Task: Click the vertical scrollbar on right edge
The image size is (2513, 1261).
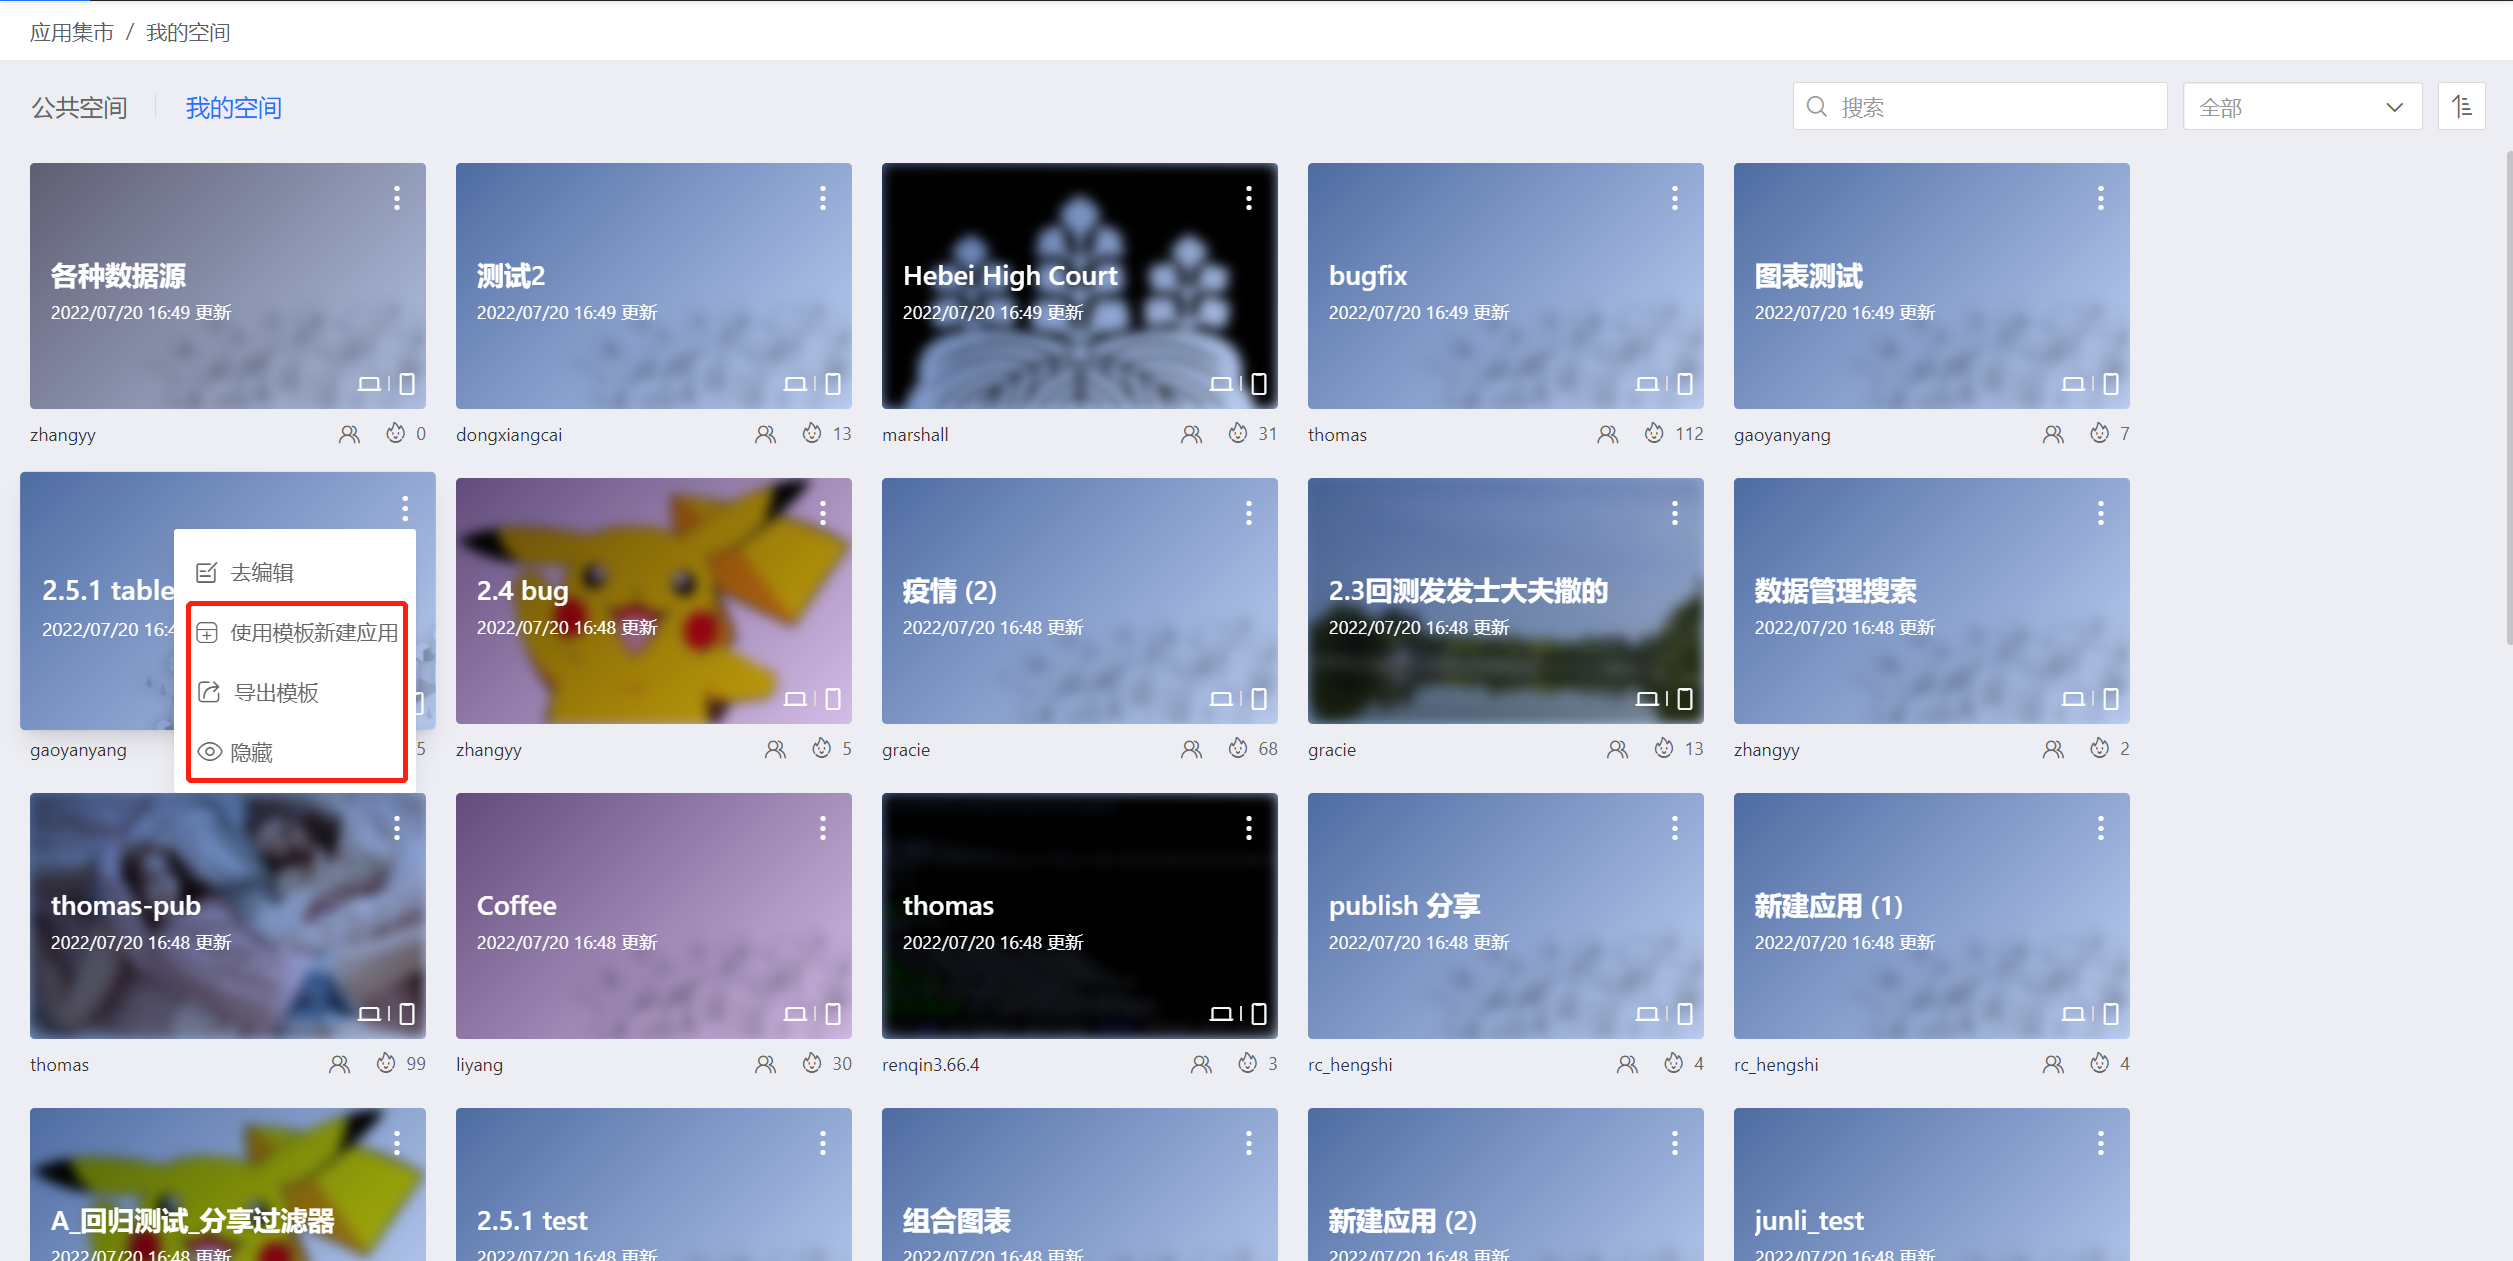Action: 2507,400
